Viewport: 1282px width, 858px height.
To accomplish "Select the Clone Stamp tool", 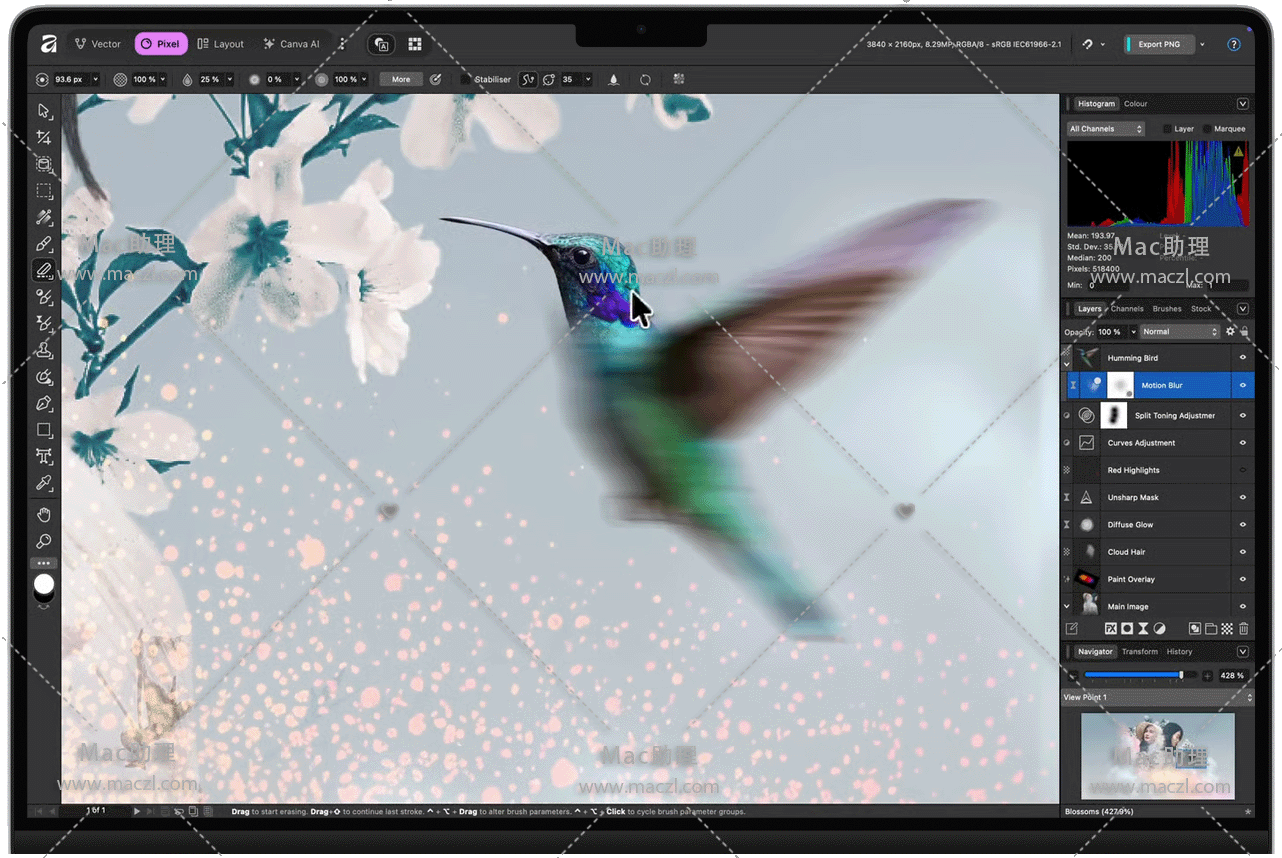I will point(44,350).
